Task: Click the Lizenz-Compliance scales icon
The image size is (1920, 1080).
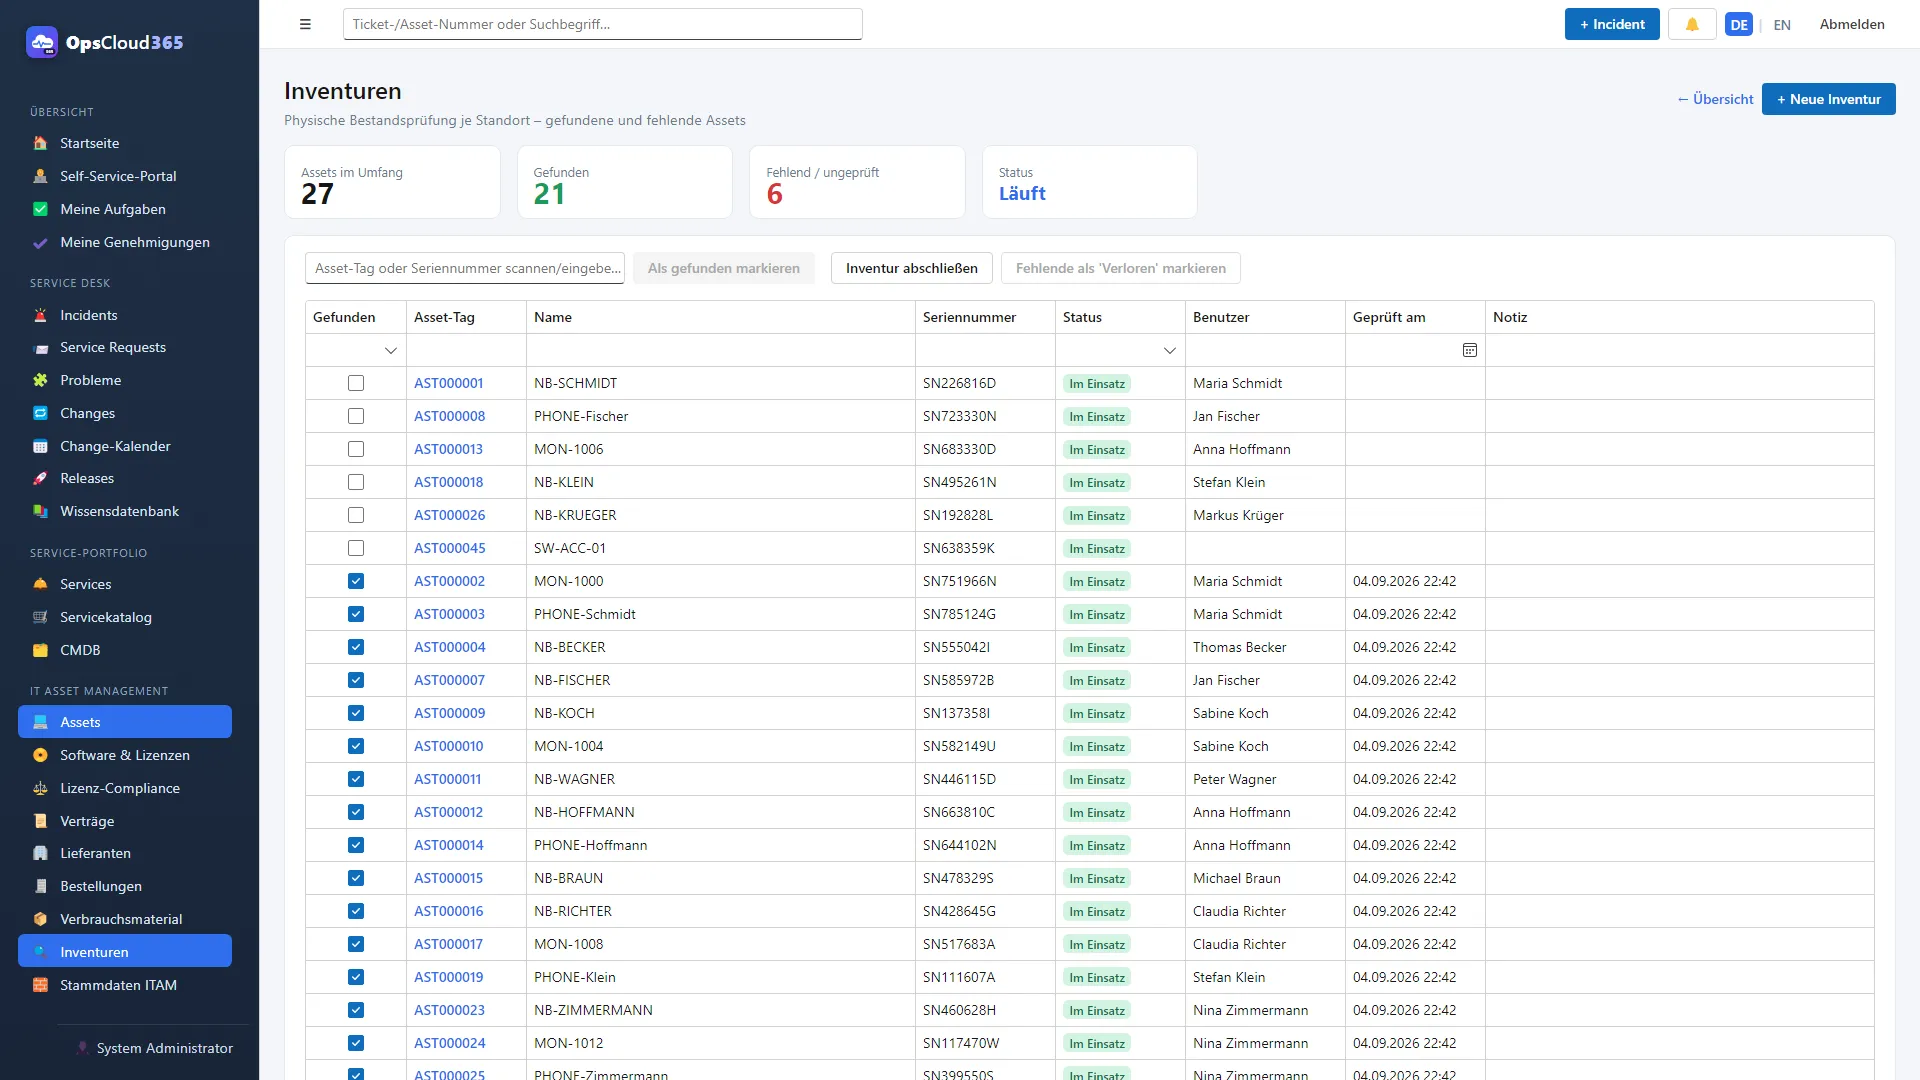Action: 40,788
